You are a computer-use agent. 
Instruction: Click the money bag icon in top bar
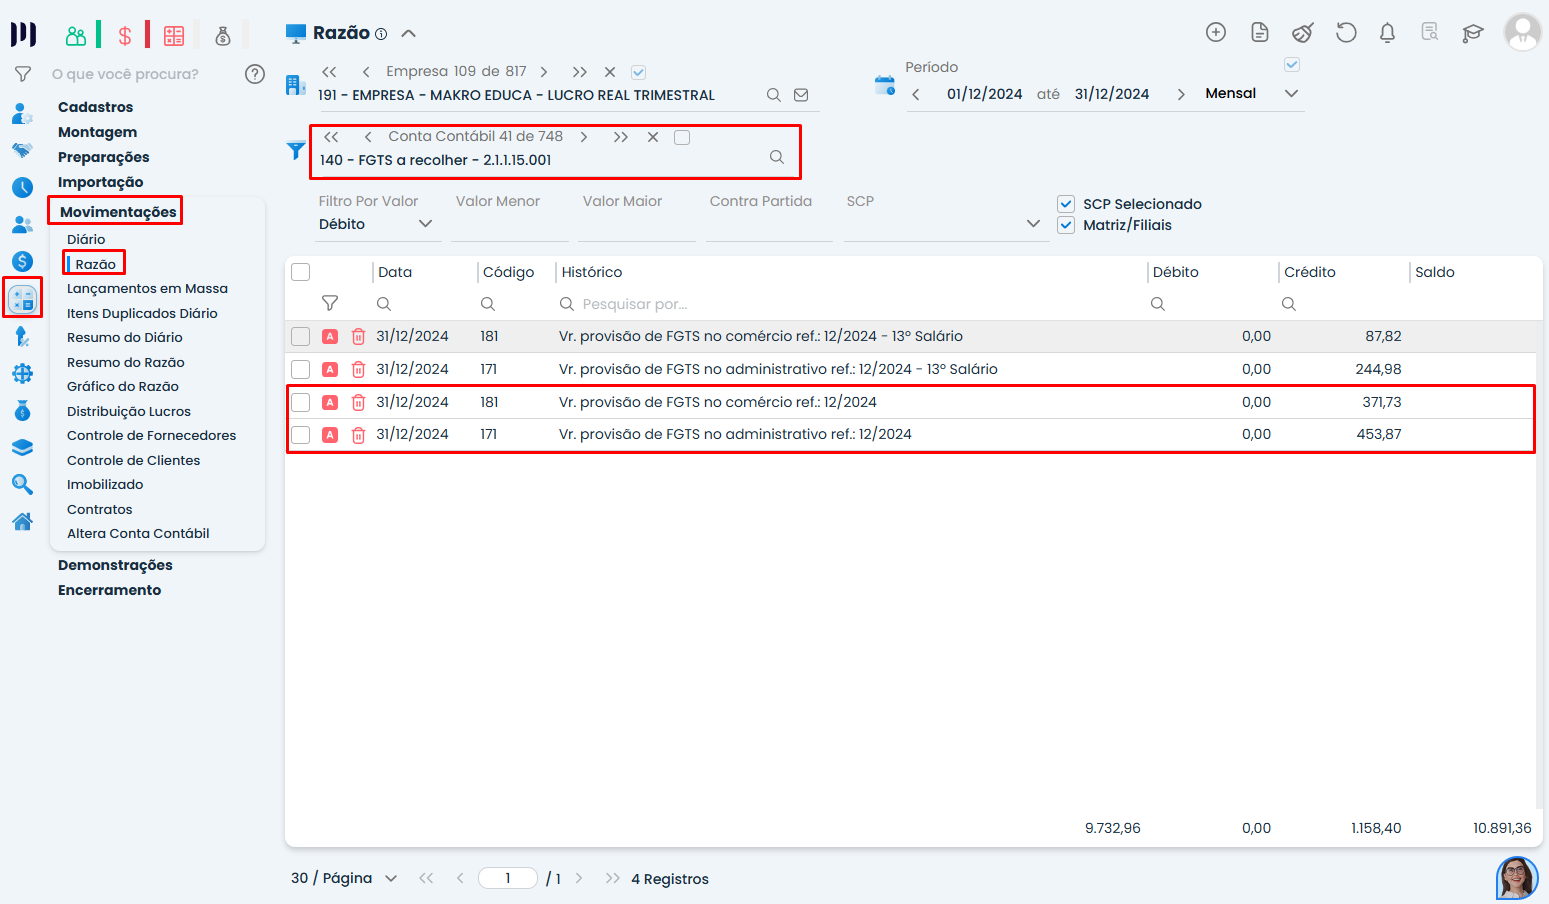click(x=223, y=36)
